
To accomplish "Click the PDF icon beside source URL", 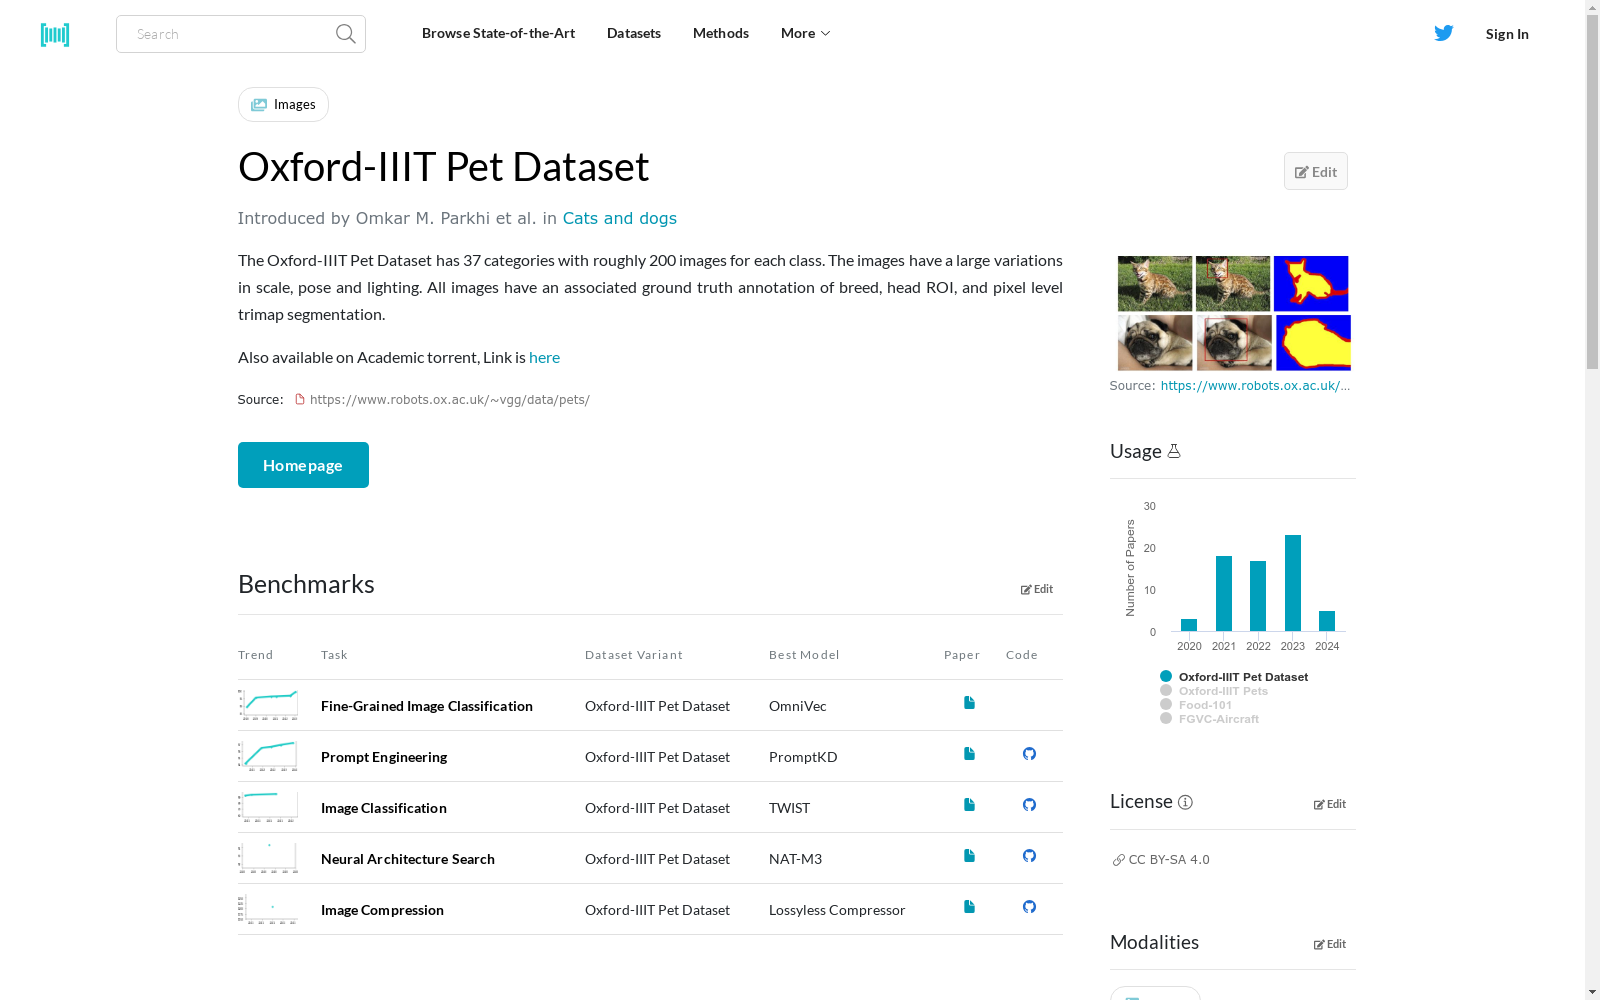I will point(299,399).
